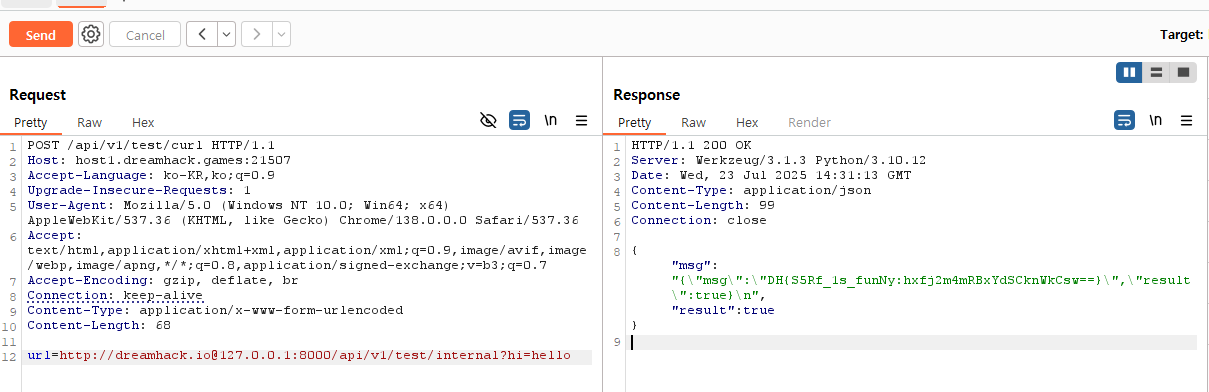
Task: Click the request Content-Type header line
Action: tap(215, 310)
